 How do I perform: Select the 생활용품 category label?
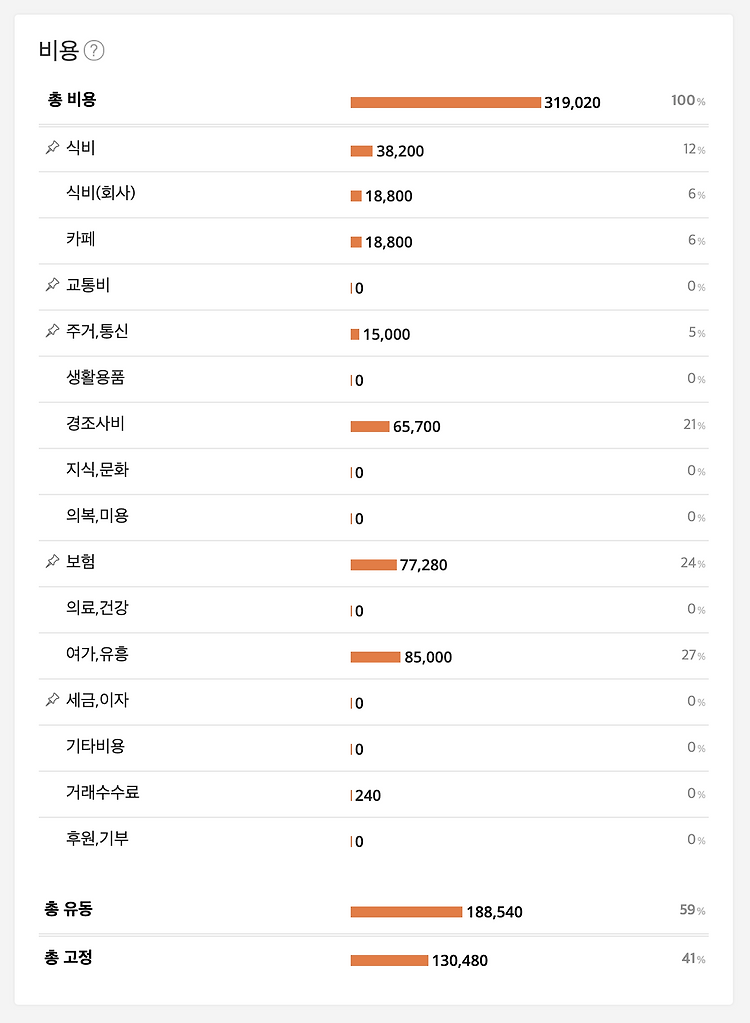(x=95, y=378)
